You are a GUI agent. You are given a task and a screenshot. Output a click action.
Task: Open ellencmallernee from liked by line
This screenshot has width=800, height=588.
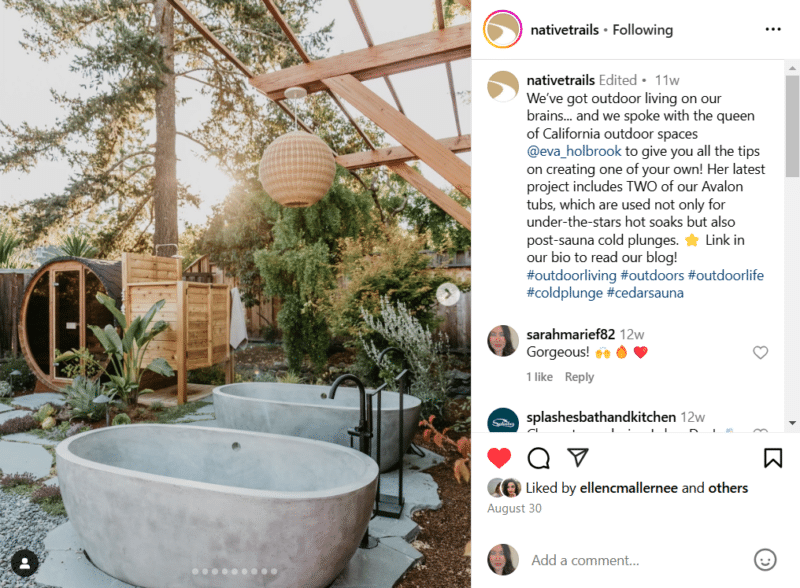629,488
